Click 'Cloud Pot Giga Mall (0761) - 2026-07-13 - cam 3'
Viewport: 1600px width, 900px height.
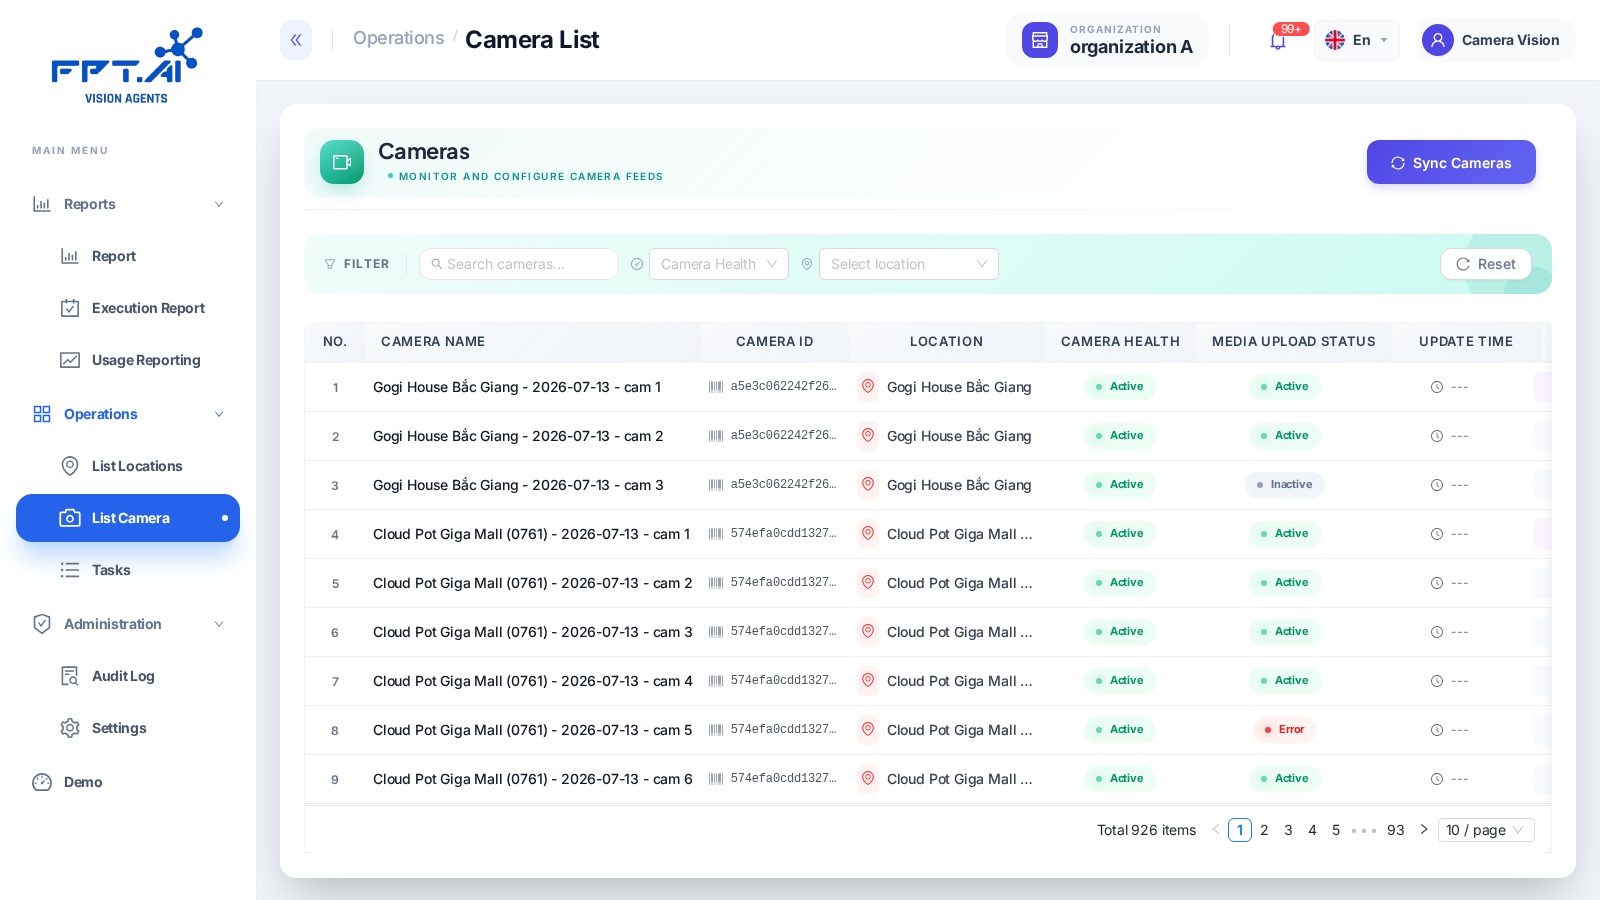pos(533,632)
